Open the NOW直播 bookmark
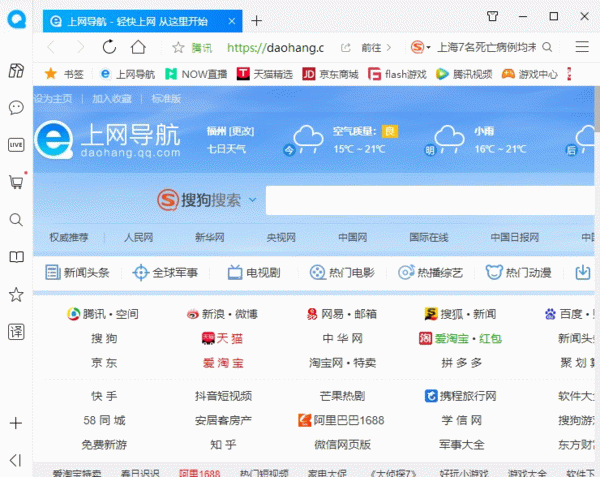The width and height of the screenshot is (600, 477). tap(196, 74)
